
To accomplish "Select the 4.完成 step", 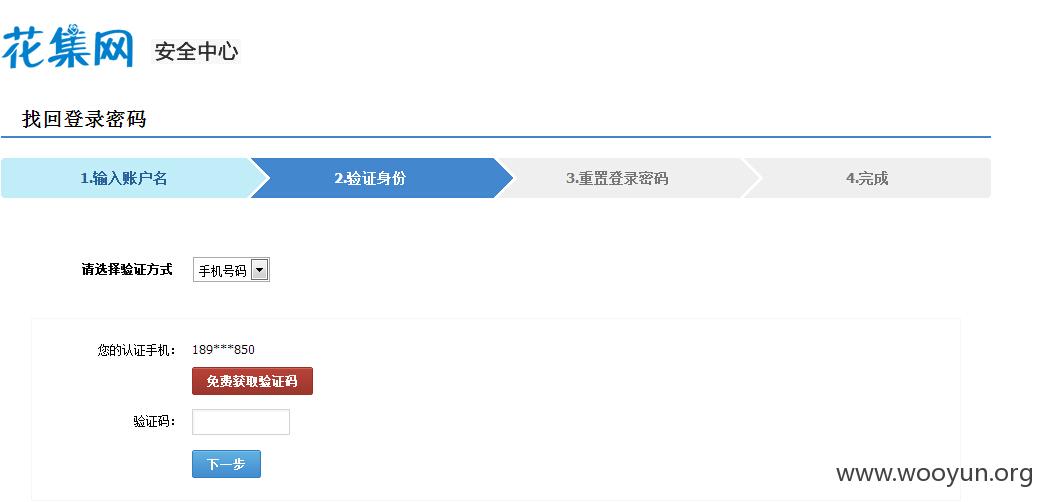I will coord(867,178).
